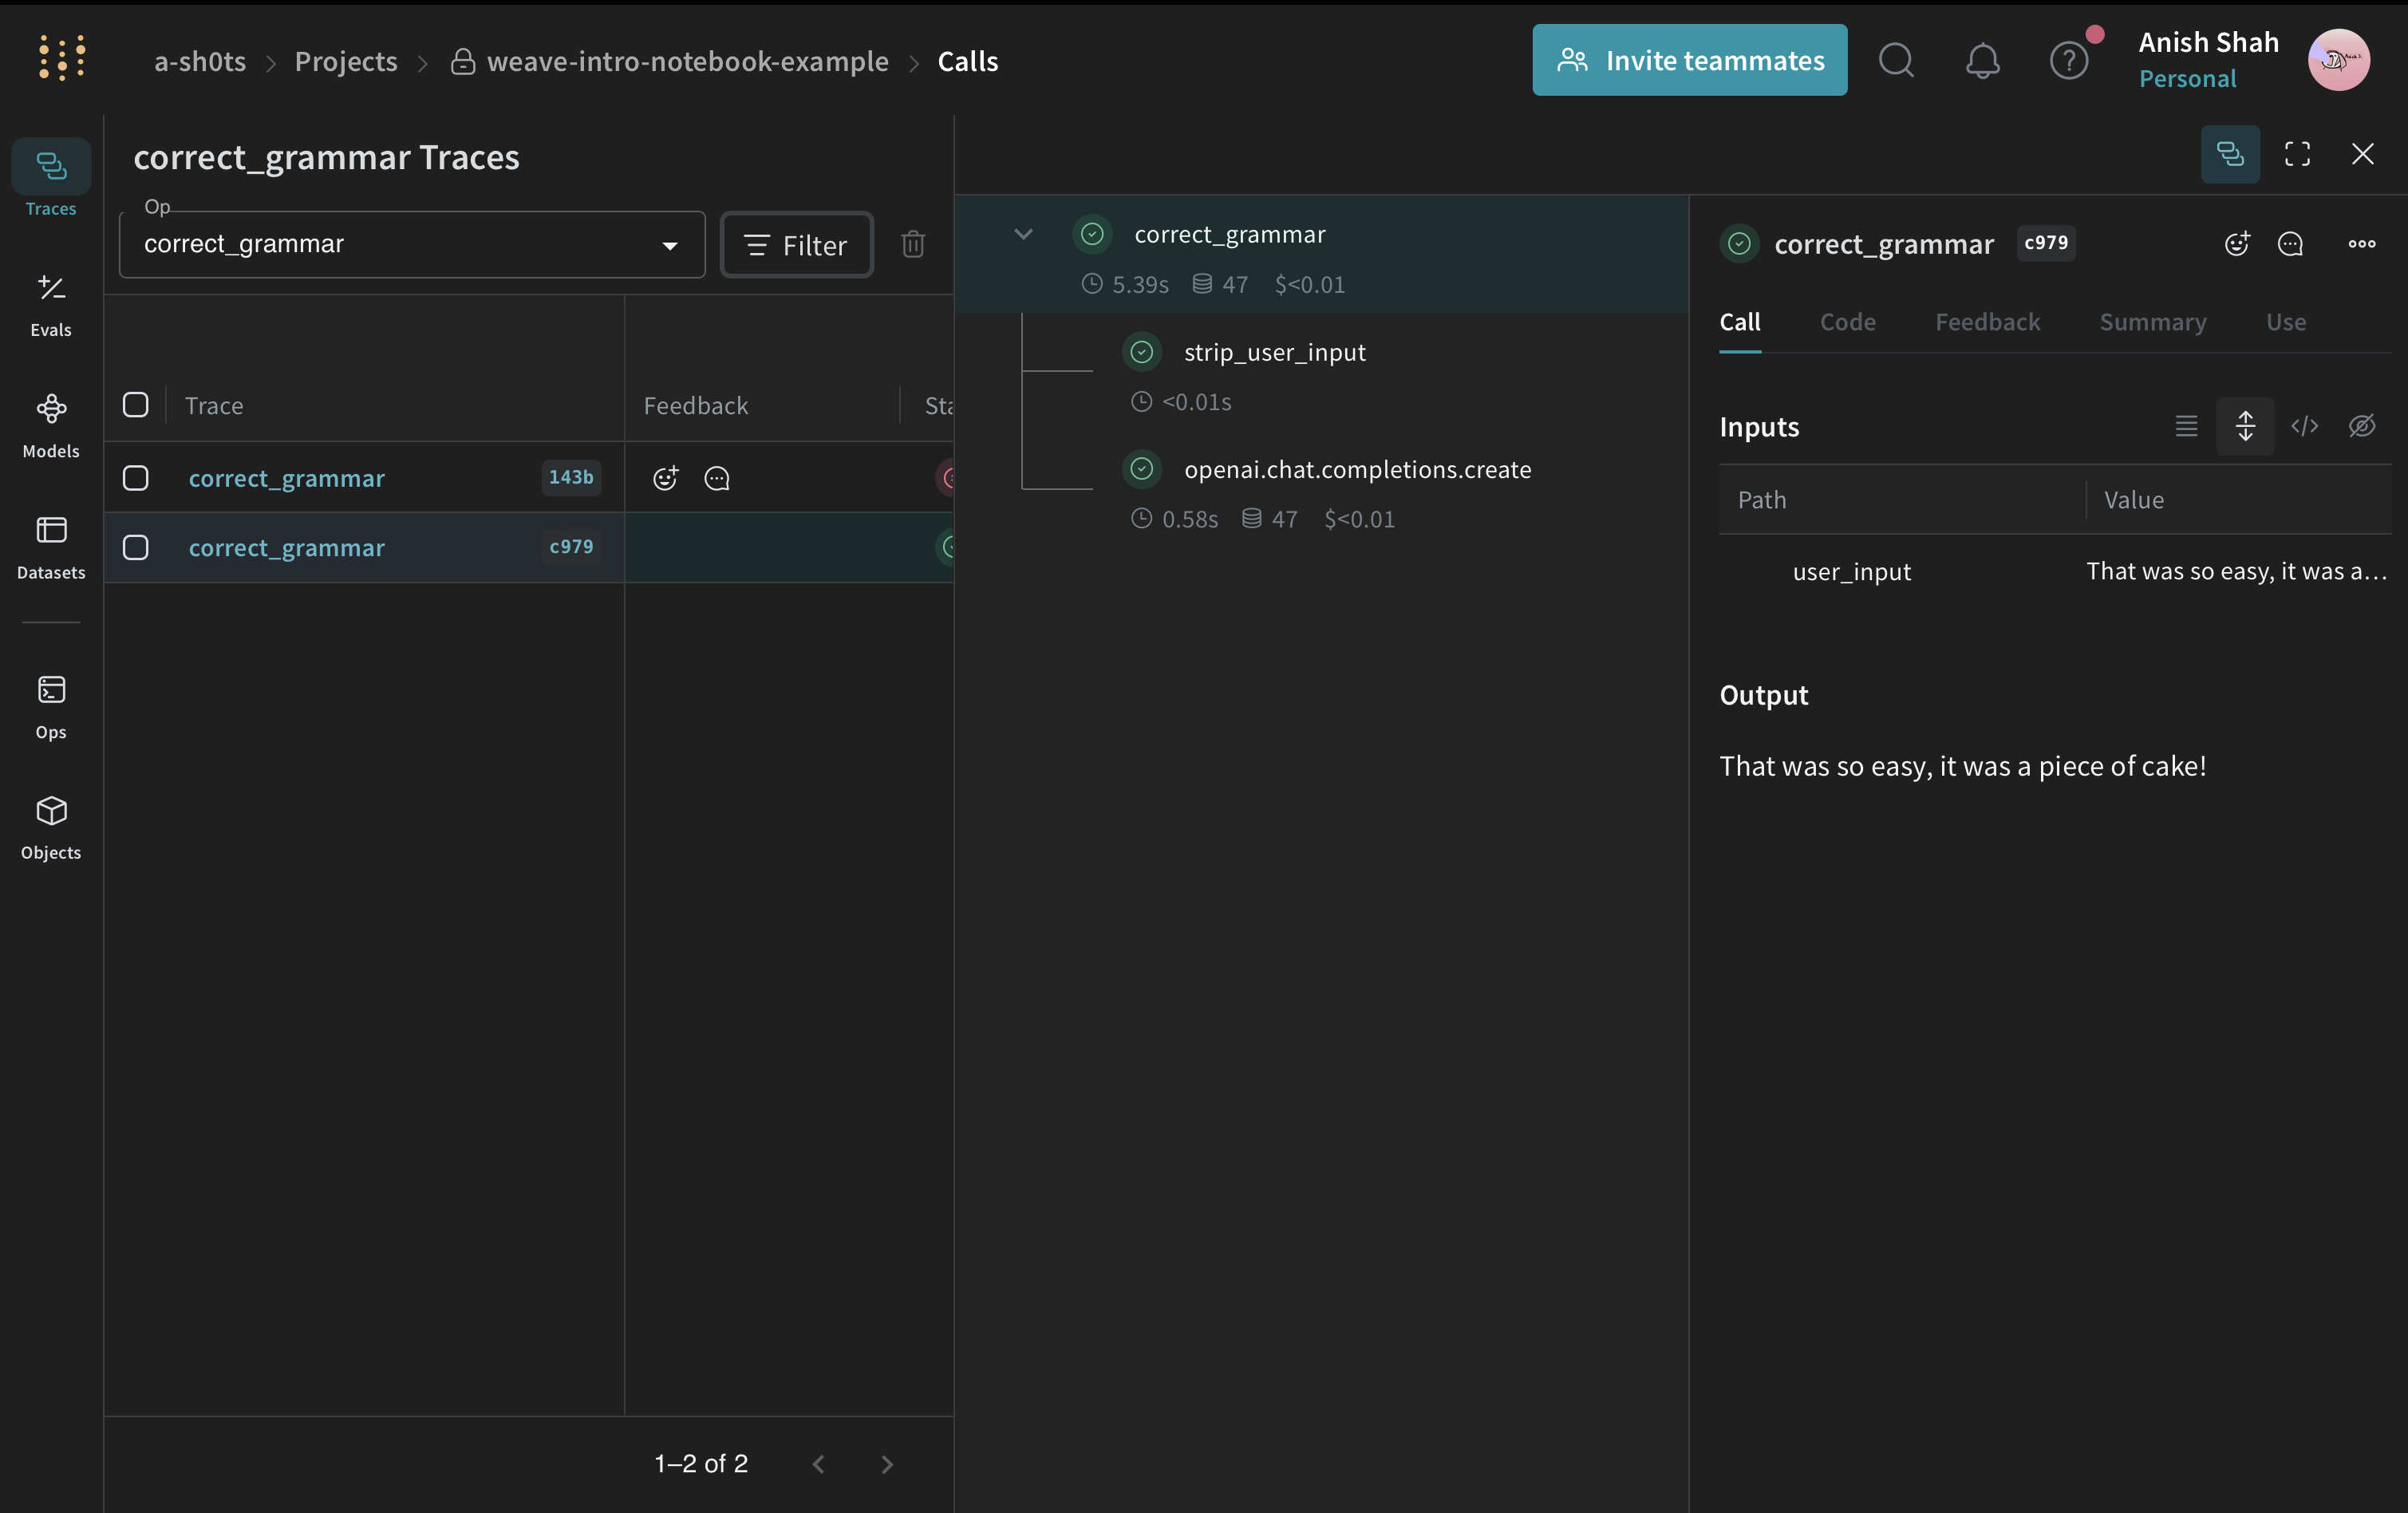Open the Weights & Biases home logo
This screenshot has width=2408, height=1513.
[x=62, y=58]
